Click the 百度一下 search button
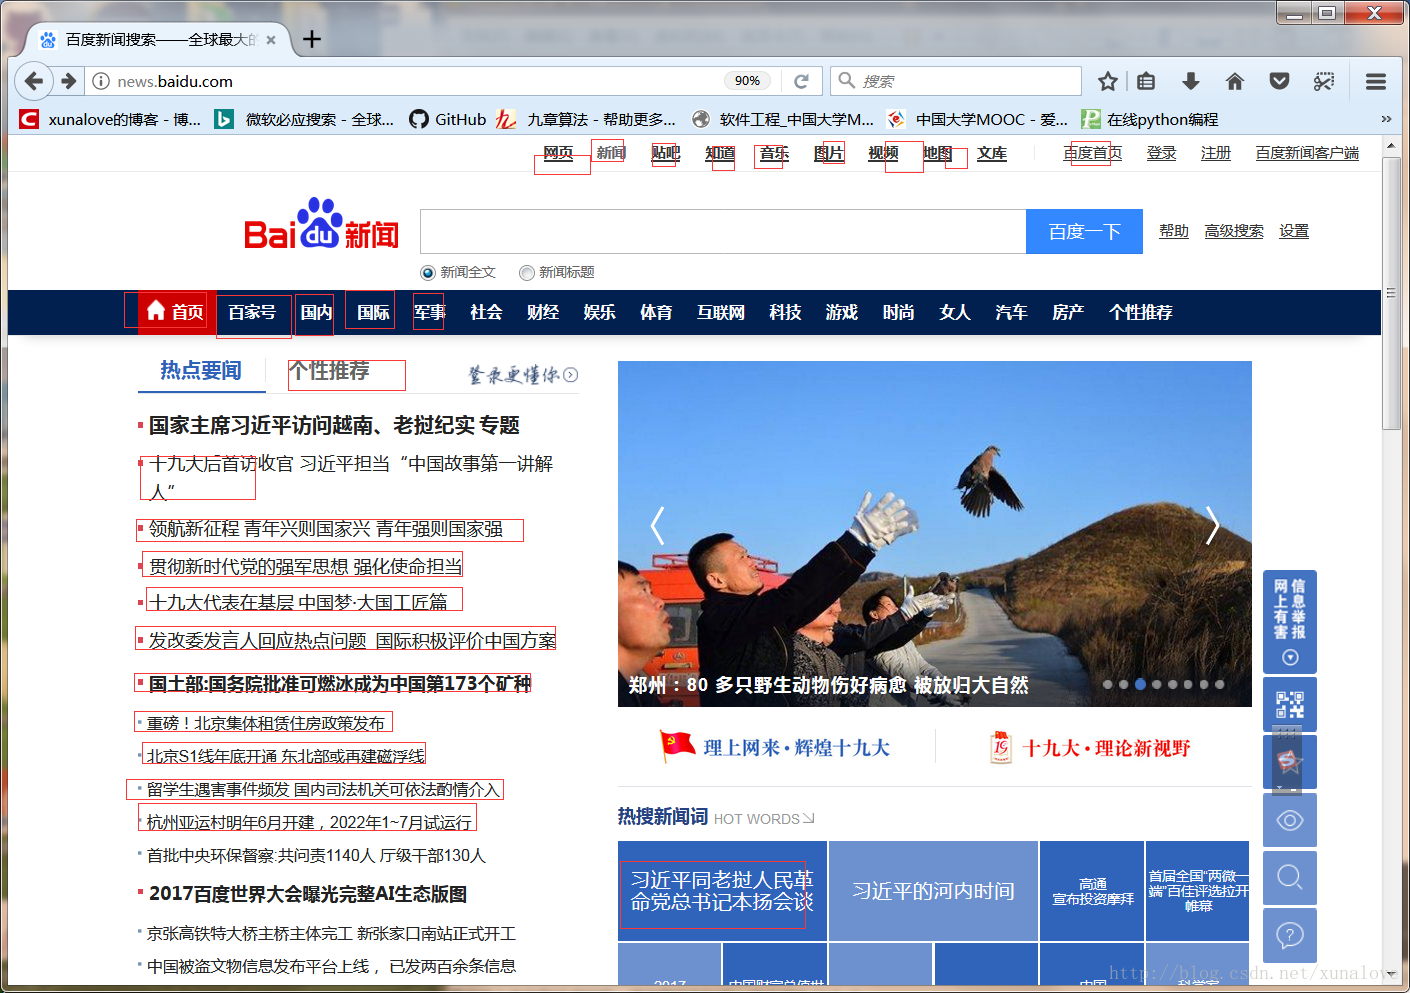 click(1084, 231)
